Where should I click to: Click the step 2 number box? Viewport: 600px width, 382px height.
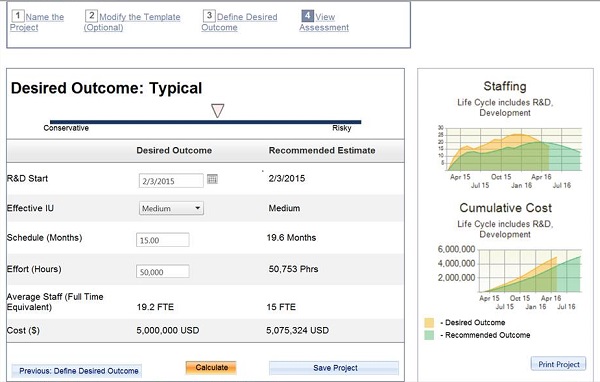pyautogui.click(x=91, y=16)
